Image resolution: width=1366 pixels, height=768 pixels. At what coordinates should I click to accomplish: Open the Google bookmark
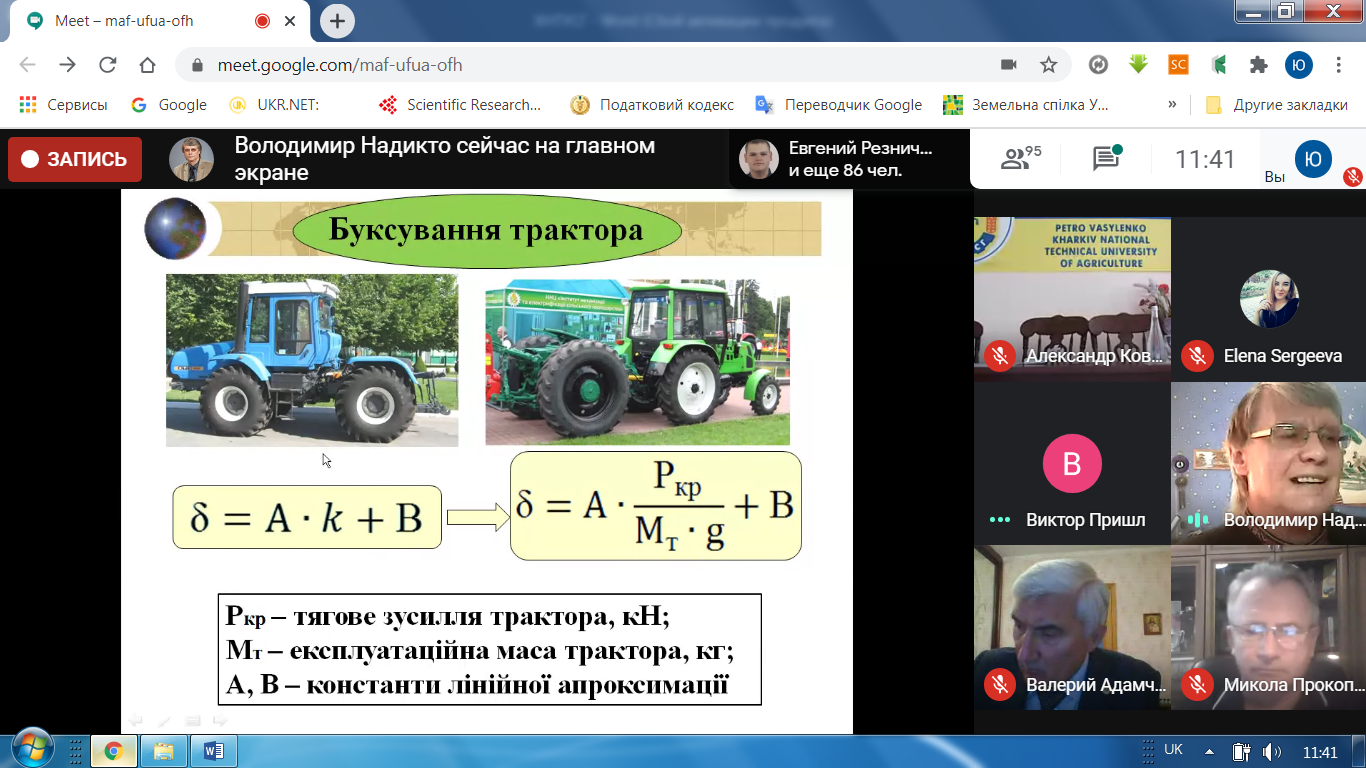click(169, 105)
